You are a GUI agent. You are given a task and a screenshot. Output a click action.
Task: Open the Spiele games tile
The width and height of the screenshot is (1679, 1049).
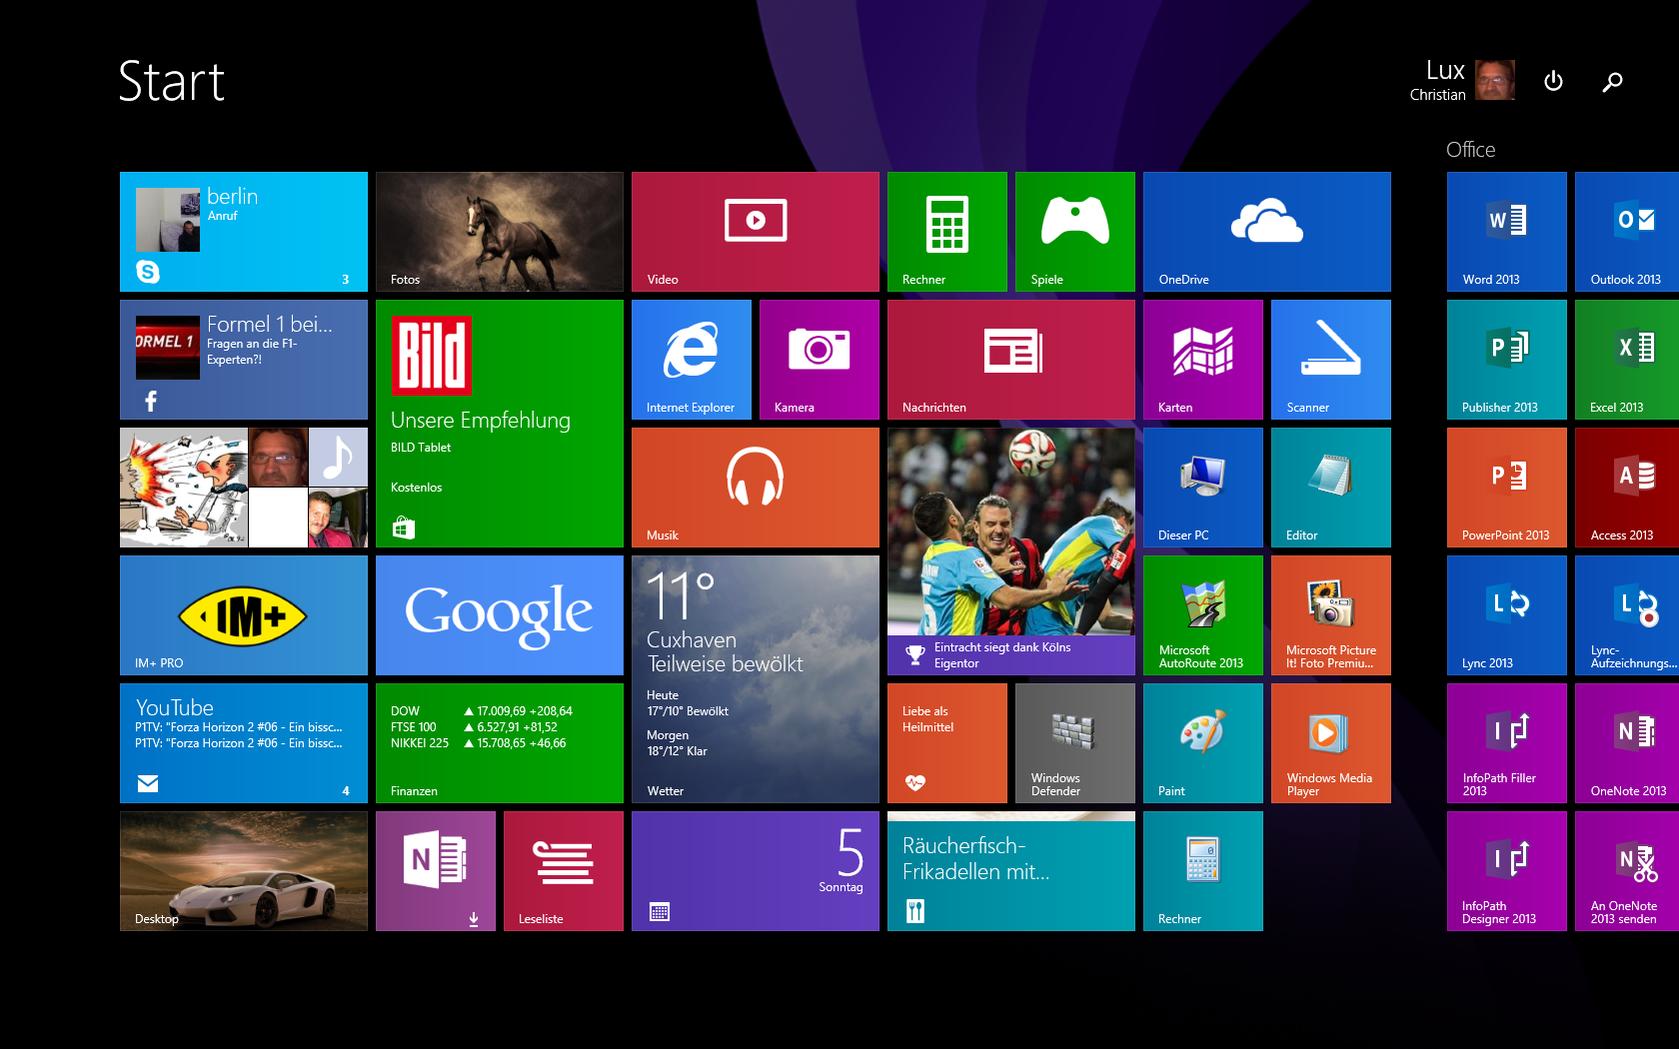coord(1076,232)
